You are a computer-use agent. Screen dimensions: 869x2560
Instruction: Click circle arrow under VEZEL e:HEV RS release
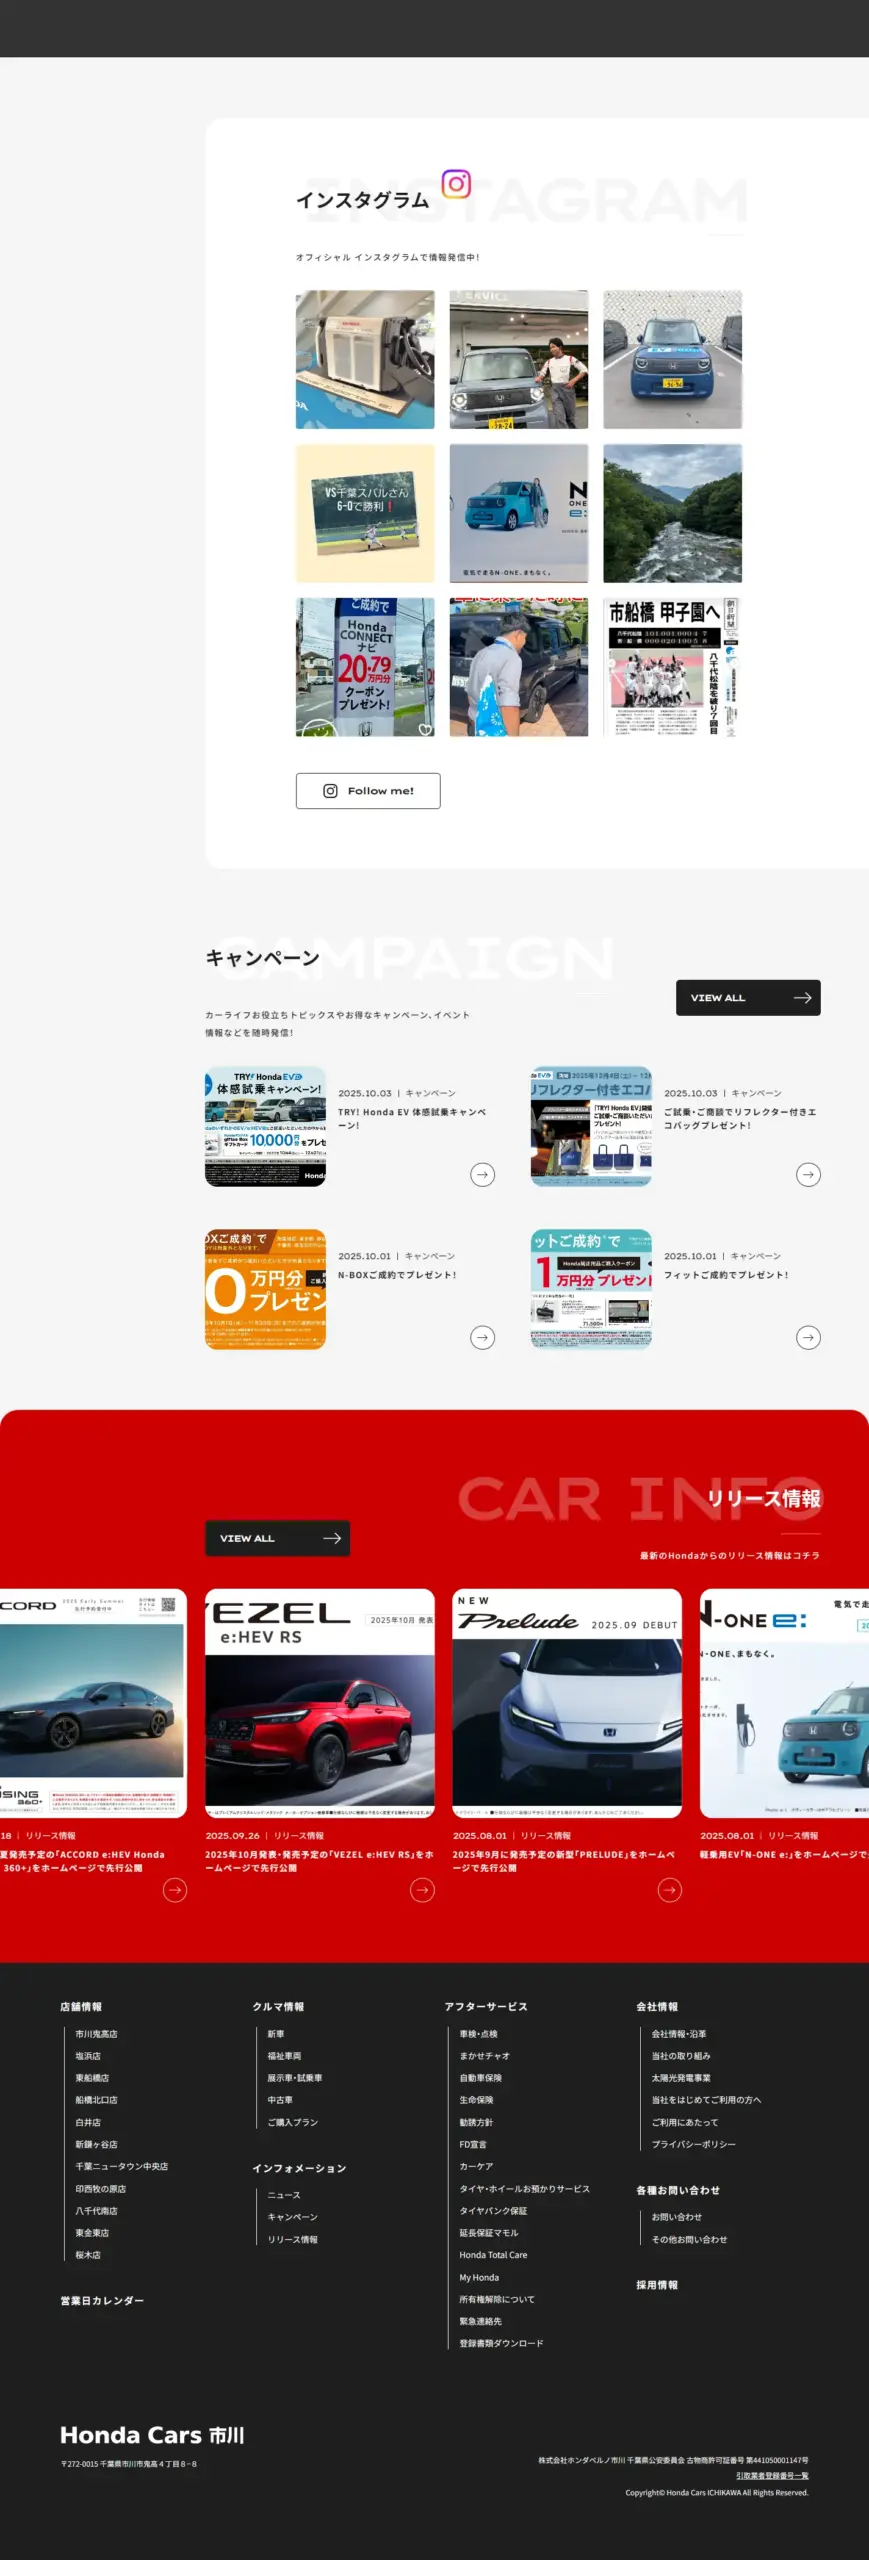pos(422,1889)
